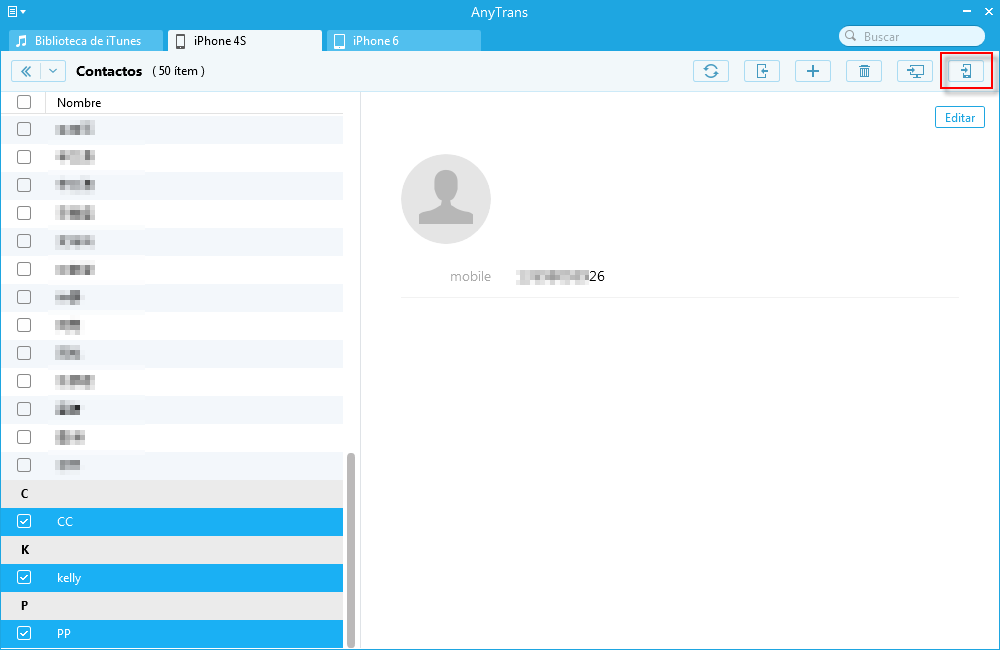
Task: Delete selected contacts with trash icon
Action: point(864,71)
